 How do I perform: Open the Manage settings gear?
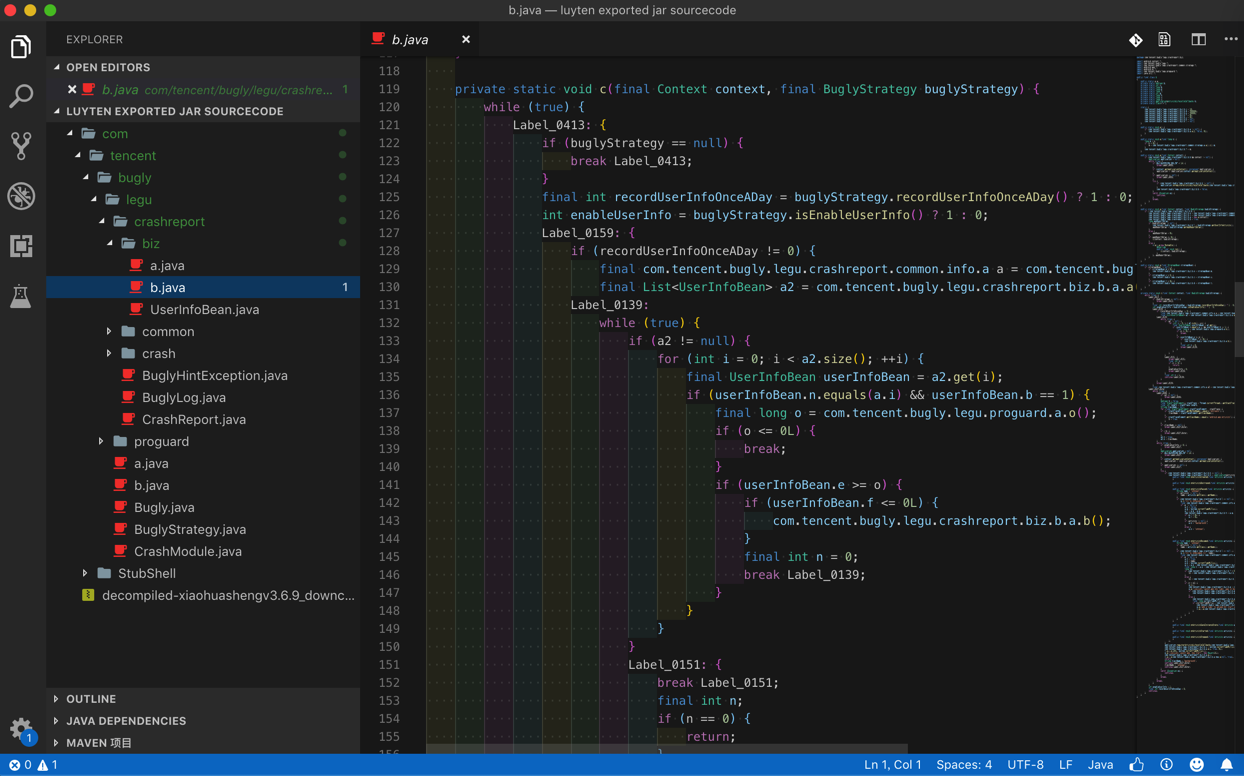21,729
